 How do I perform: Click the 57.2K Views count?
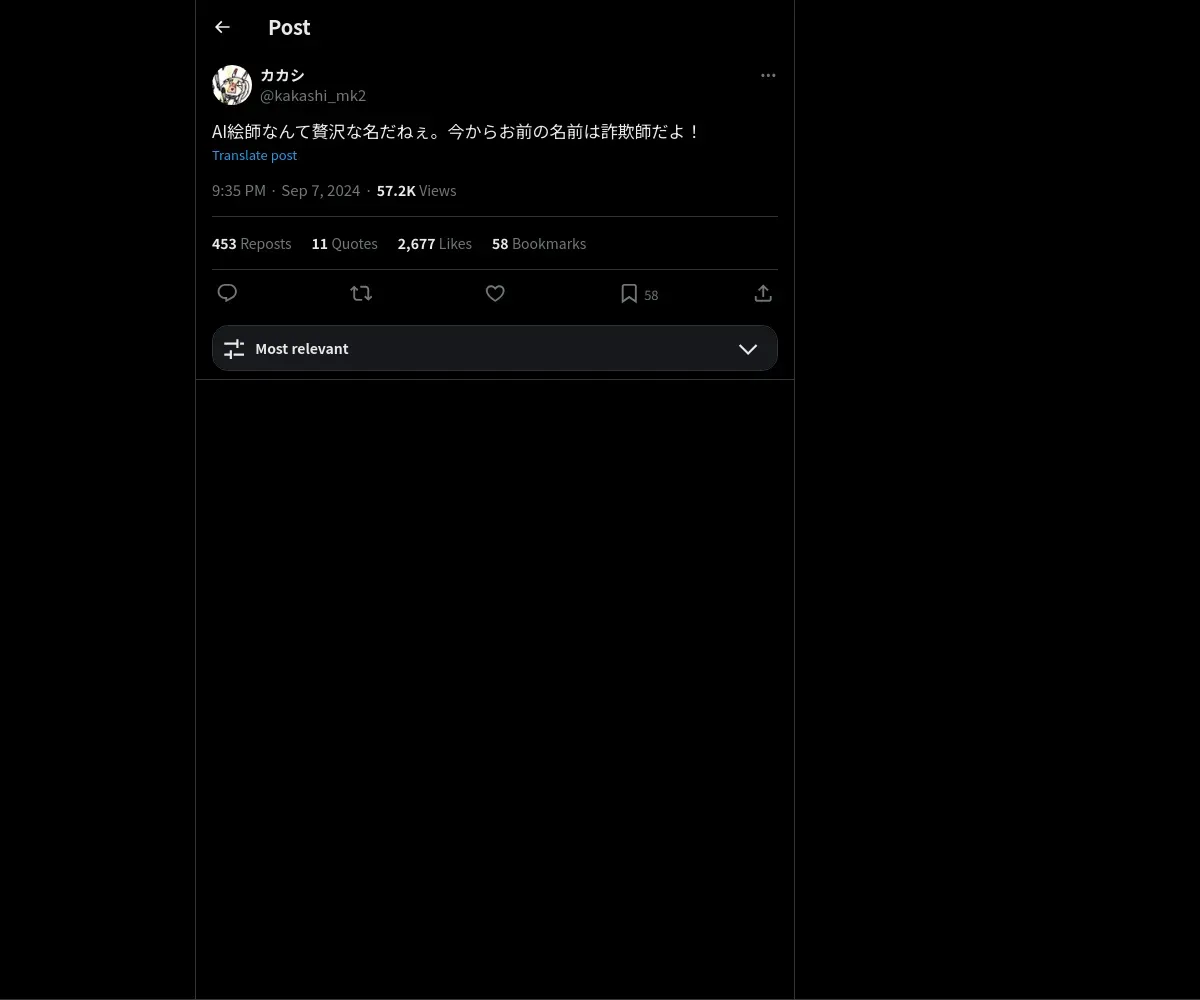416,190
